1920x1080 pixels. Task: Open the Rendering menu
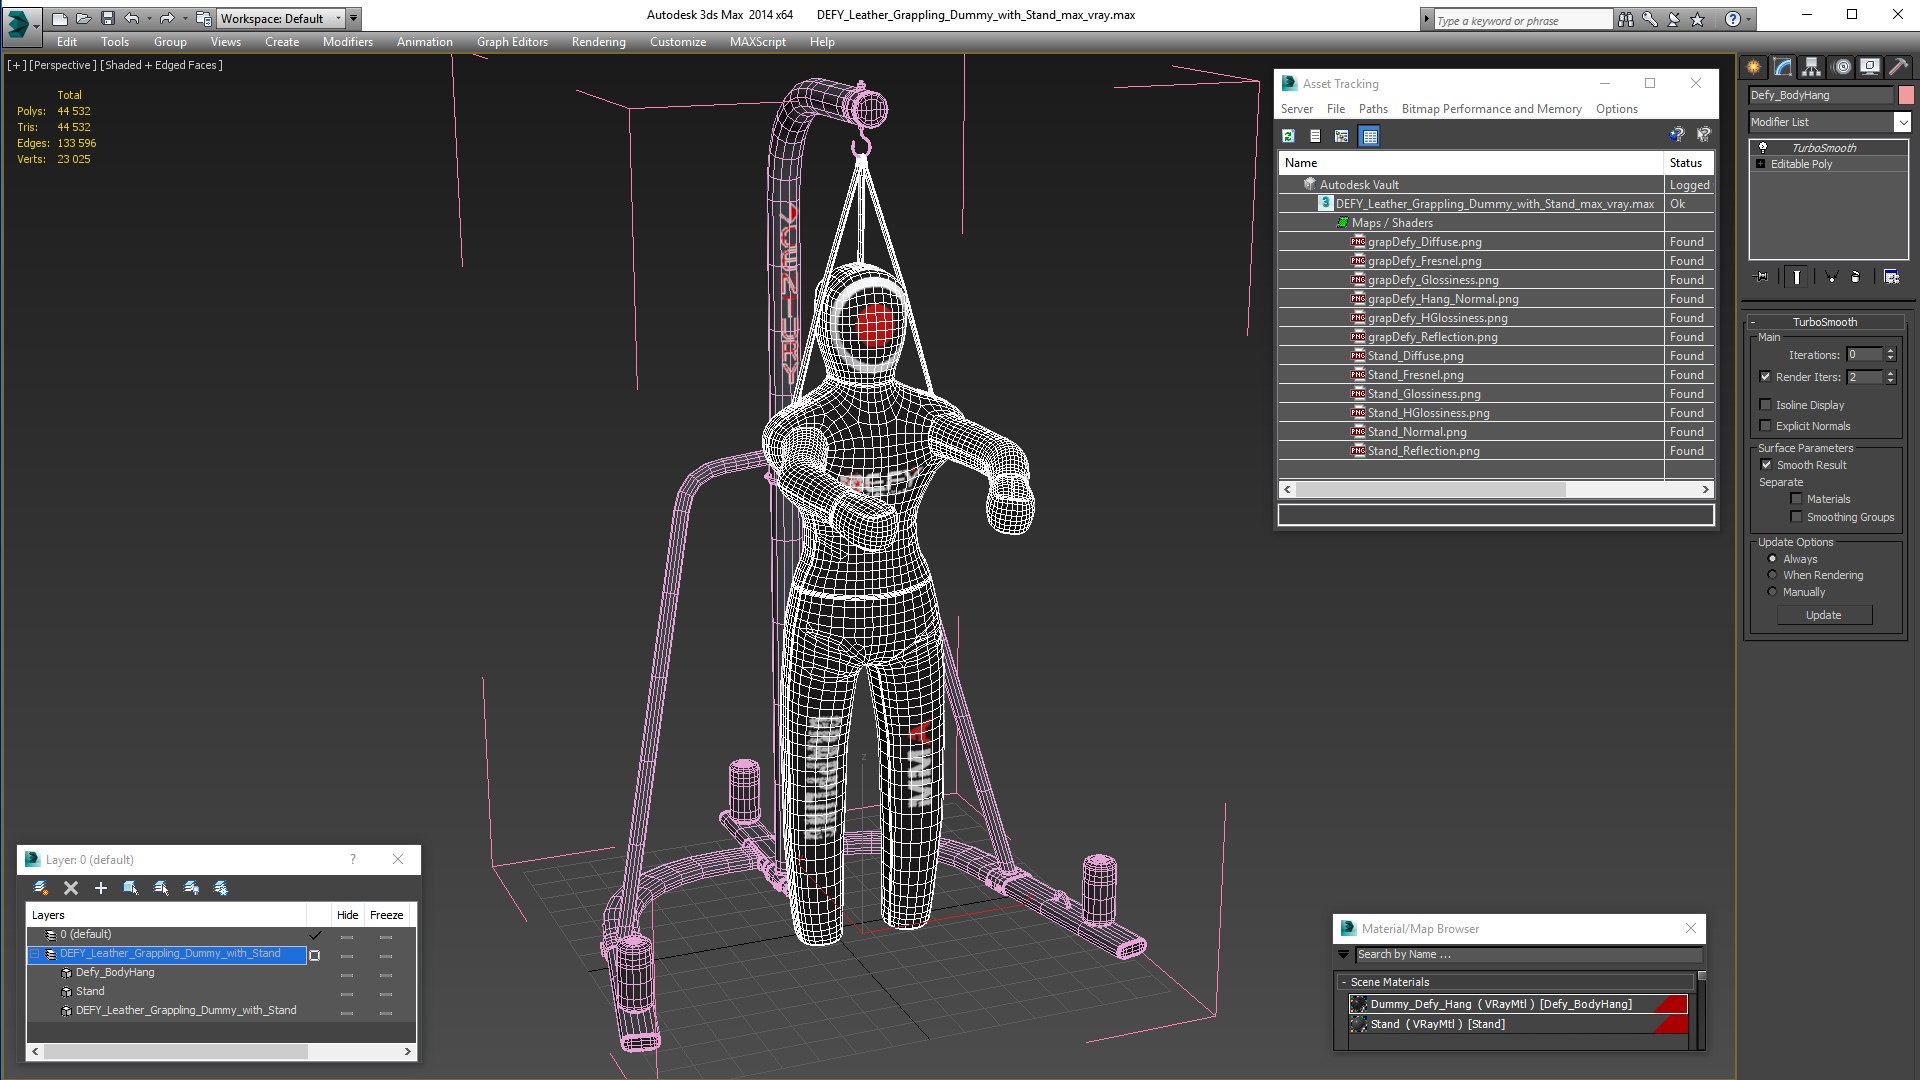[x=598, y=42]
